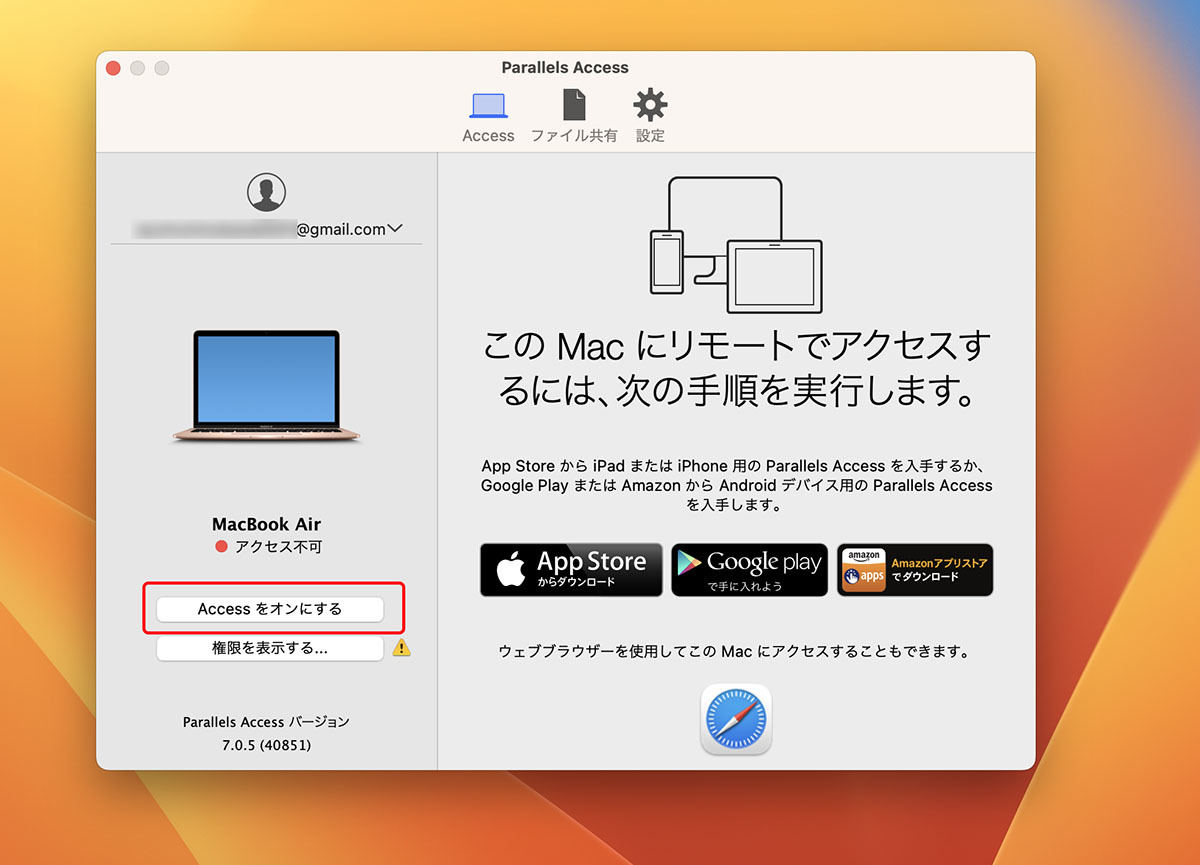Click the Parallels Access window title
This screenshot has width=1200, height=865.
pos(565,68)
